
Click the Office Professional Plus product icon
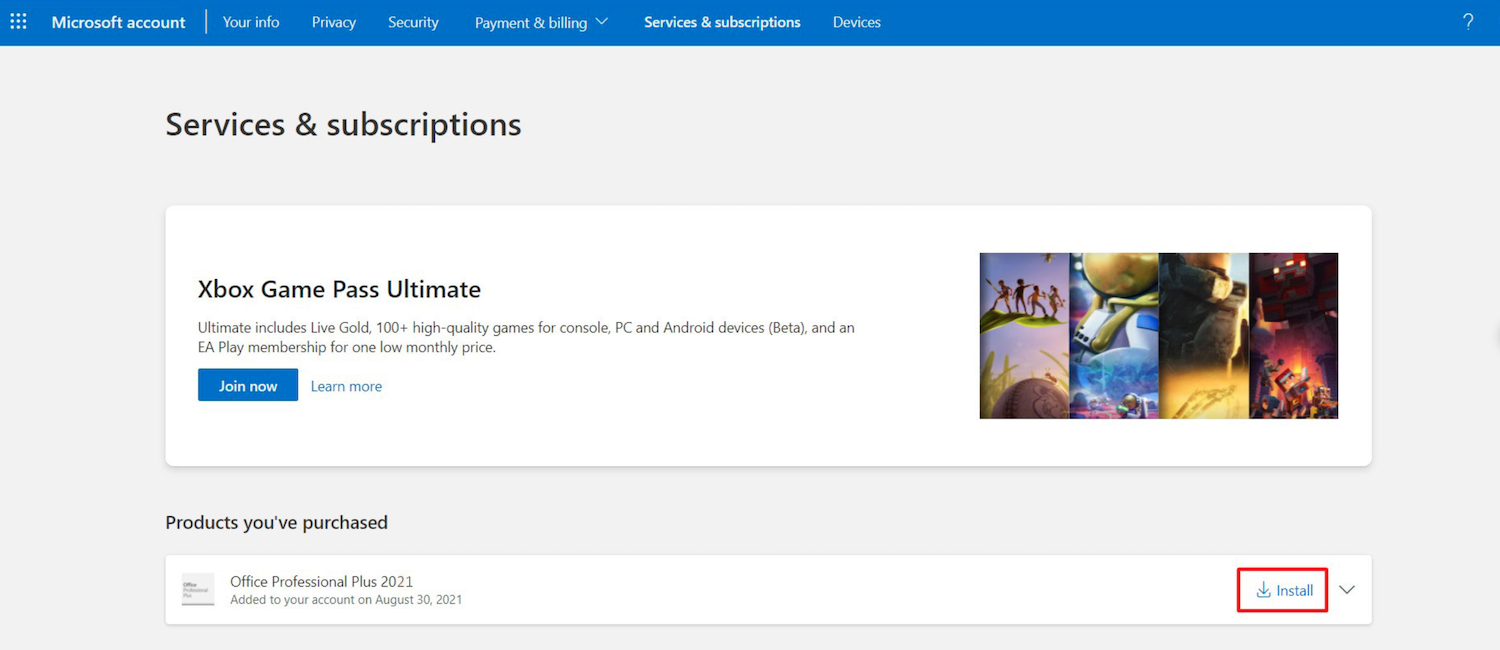(x=198, y=590)
